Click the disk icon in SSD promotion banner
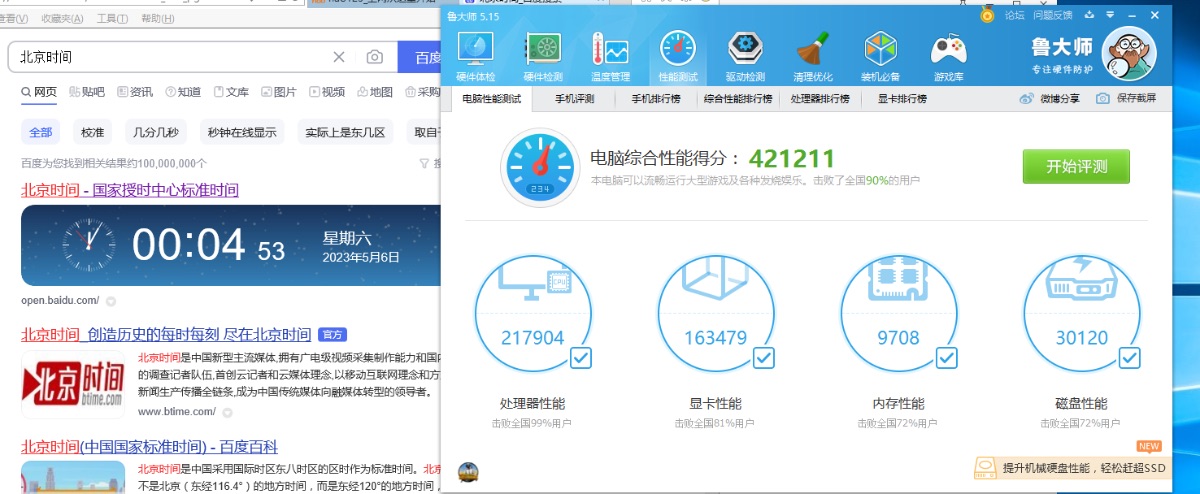 coord(986,468)
